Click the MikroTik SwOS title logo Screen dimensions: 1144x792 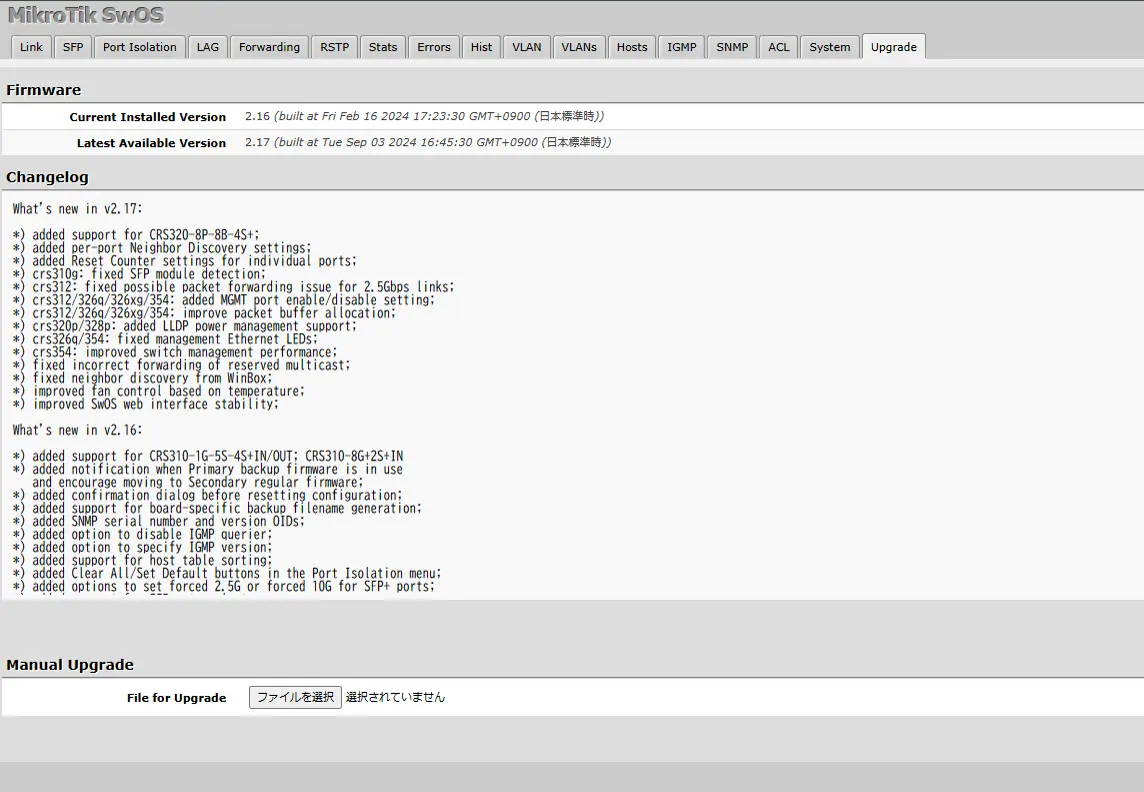[85, 15]
